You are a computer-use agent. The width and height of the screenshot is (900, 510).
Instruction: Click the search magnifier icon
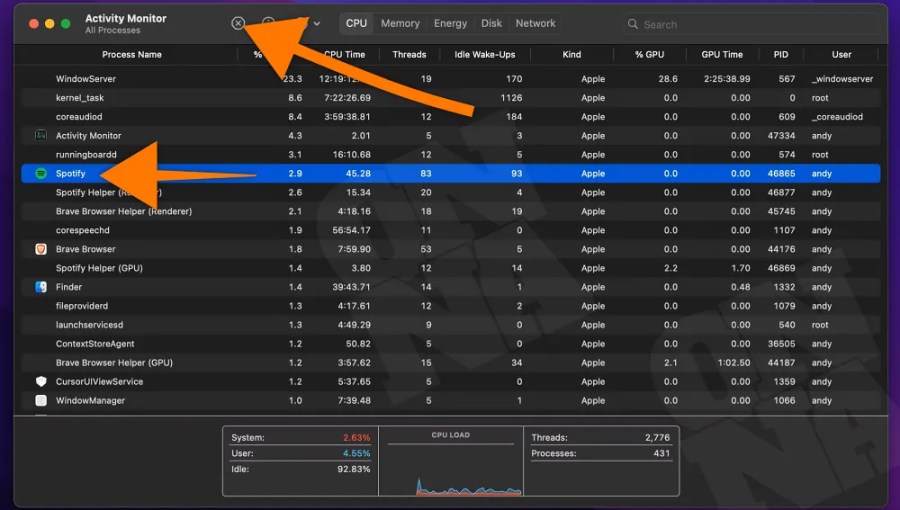pyautogui.click(x=633, y=24)
